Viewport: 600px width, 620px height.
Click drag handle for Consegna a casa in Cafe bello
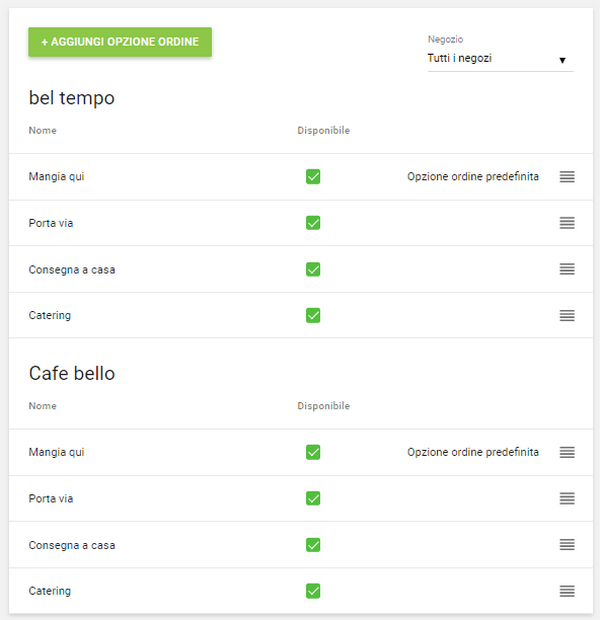[x=567, y=545]
